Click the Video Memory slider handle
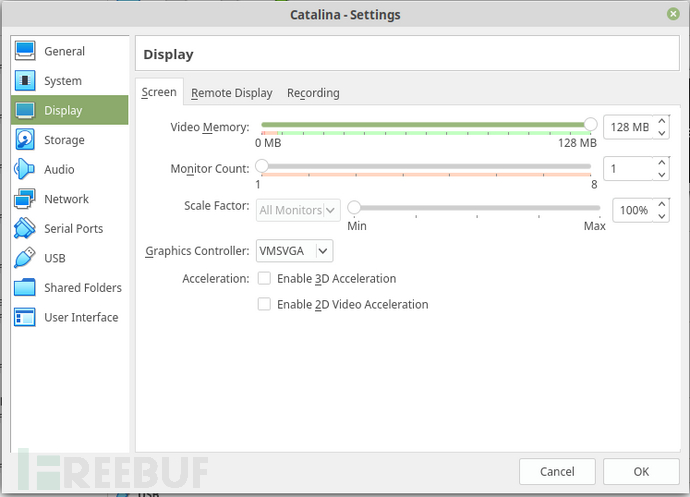The width and height of the screenshot is (690, 497). pyautogui.click(x=591, y=125)
